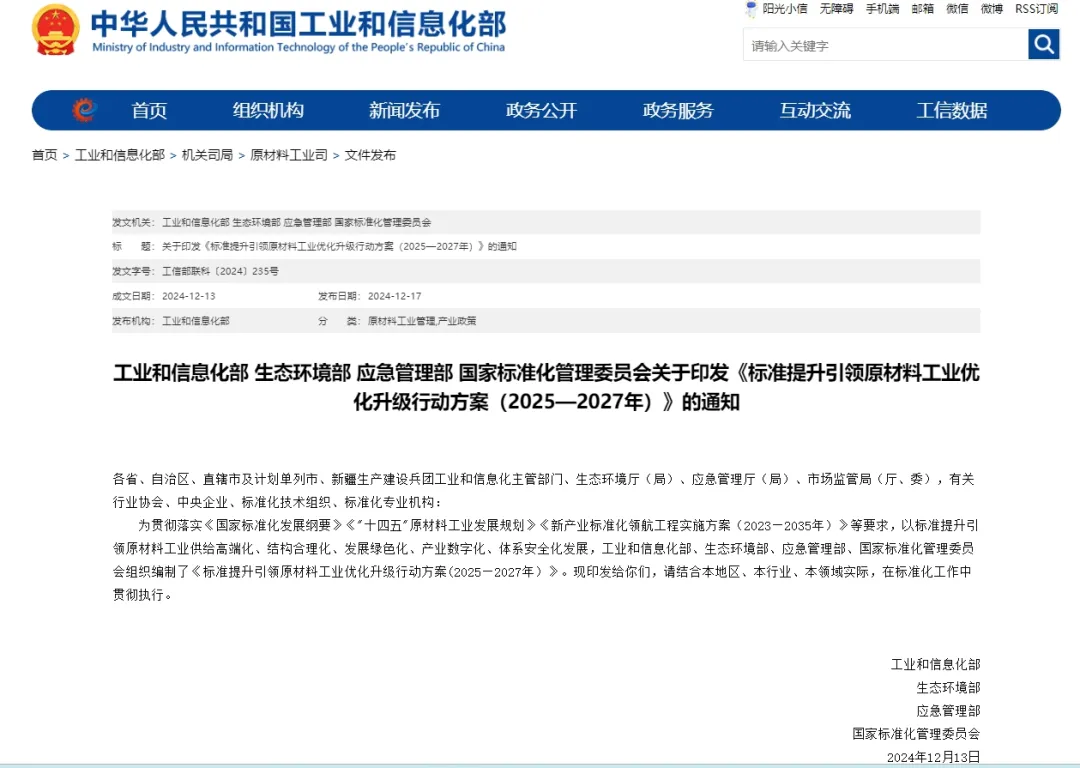
Task: Go to 新闻发布 section
Action: [x=404, y=111]
